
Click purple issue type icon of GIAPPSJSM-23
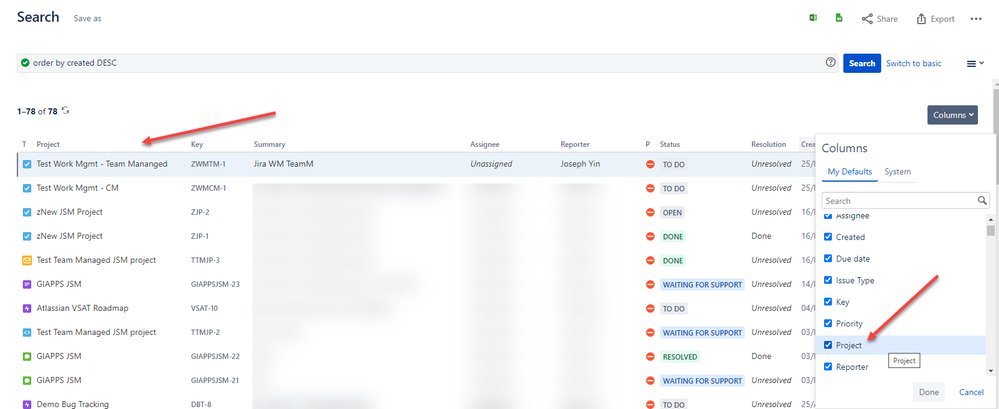[x=27, y=284]
